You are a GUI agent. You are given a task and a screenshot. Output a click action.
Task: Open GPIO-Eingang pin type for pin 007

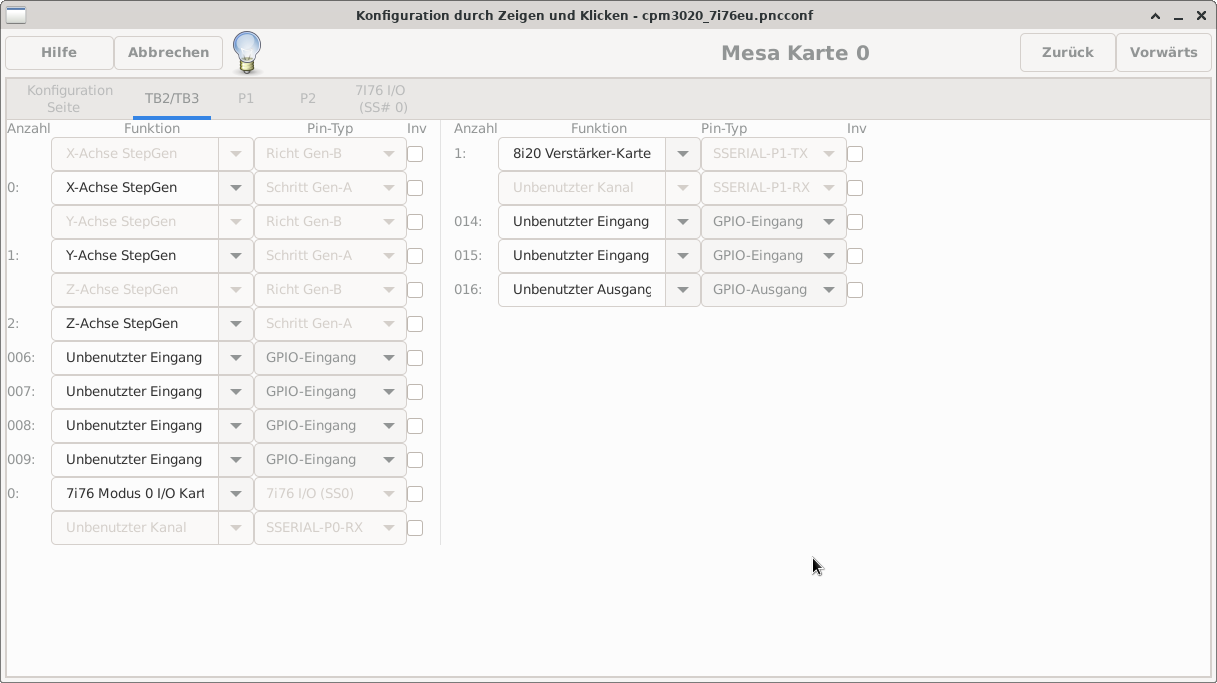[x=389, y=392]
